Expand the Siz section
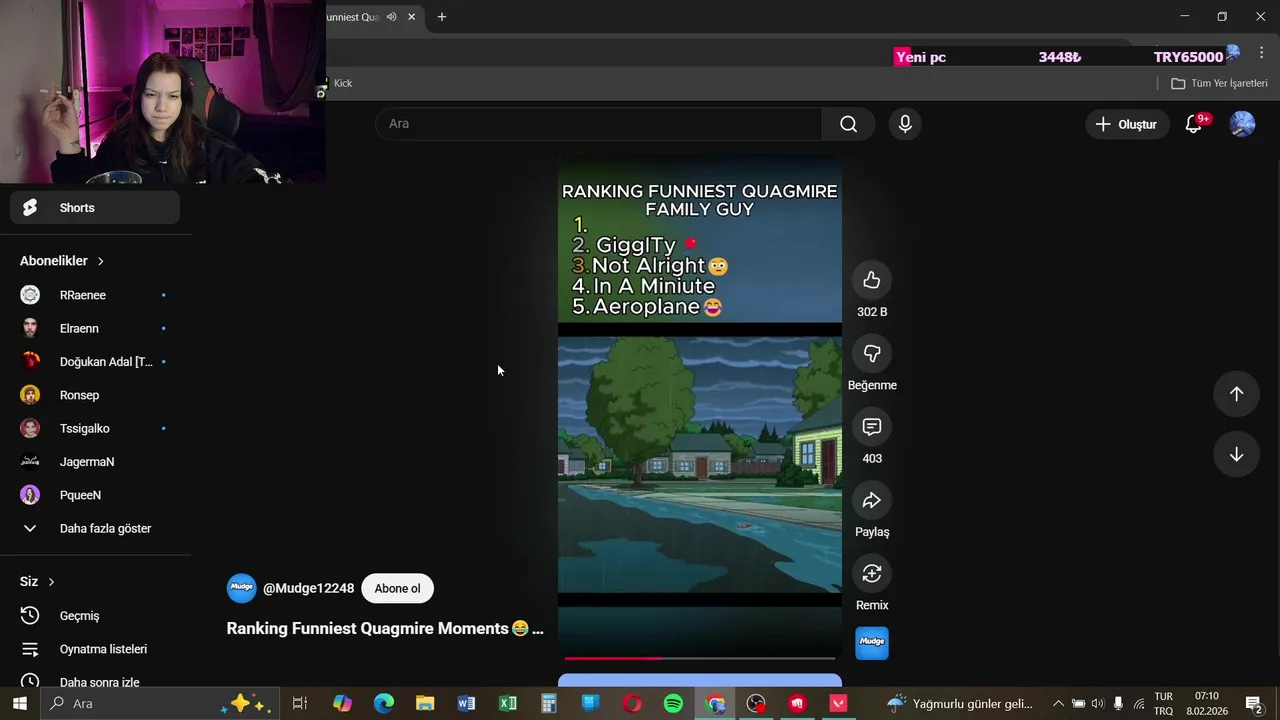 tap(37, 582)
